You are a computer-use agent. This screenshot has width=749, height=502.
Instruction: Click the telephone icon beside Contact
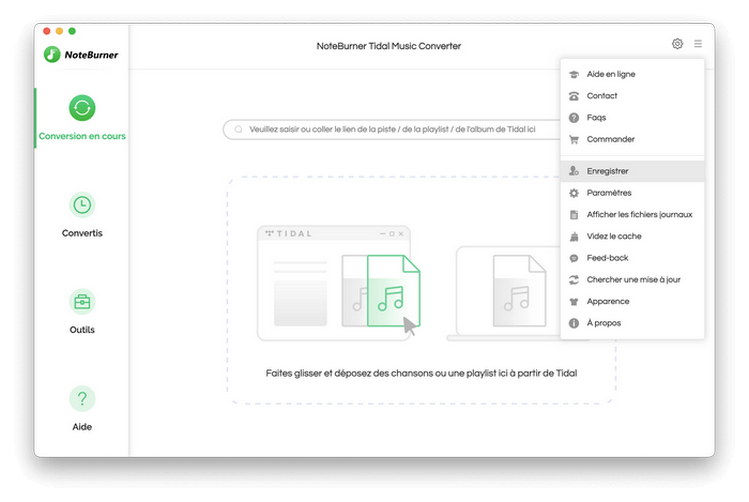click(x=574, y=96)
